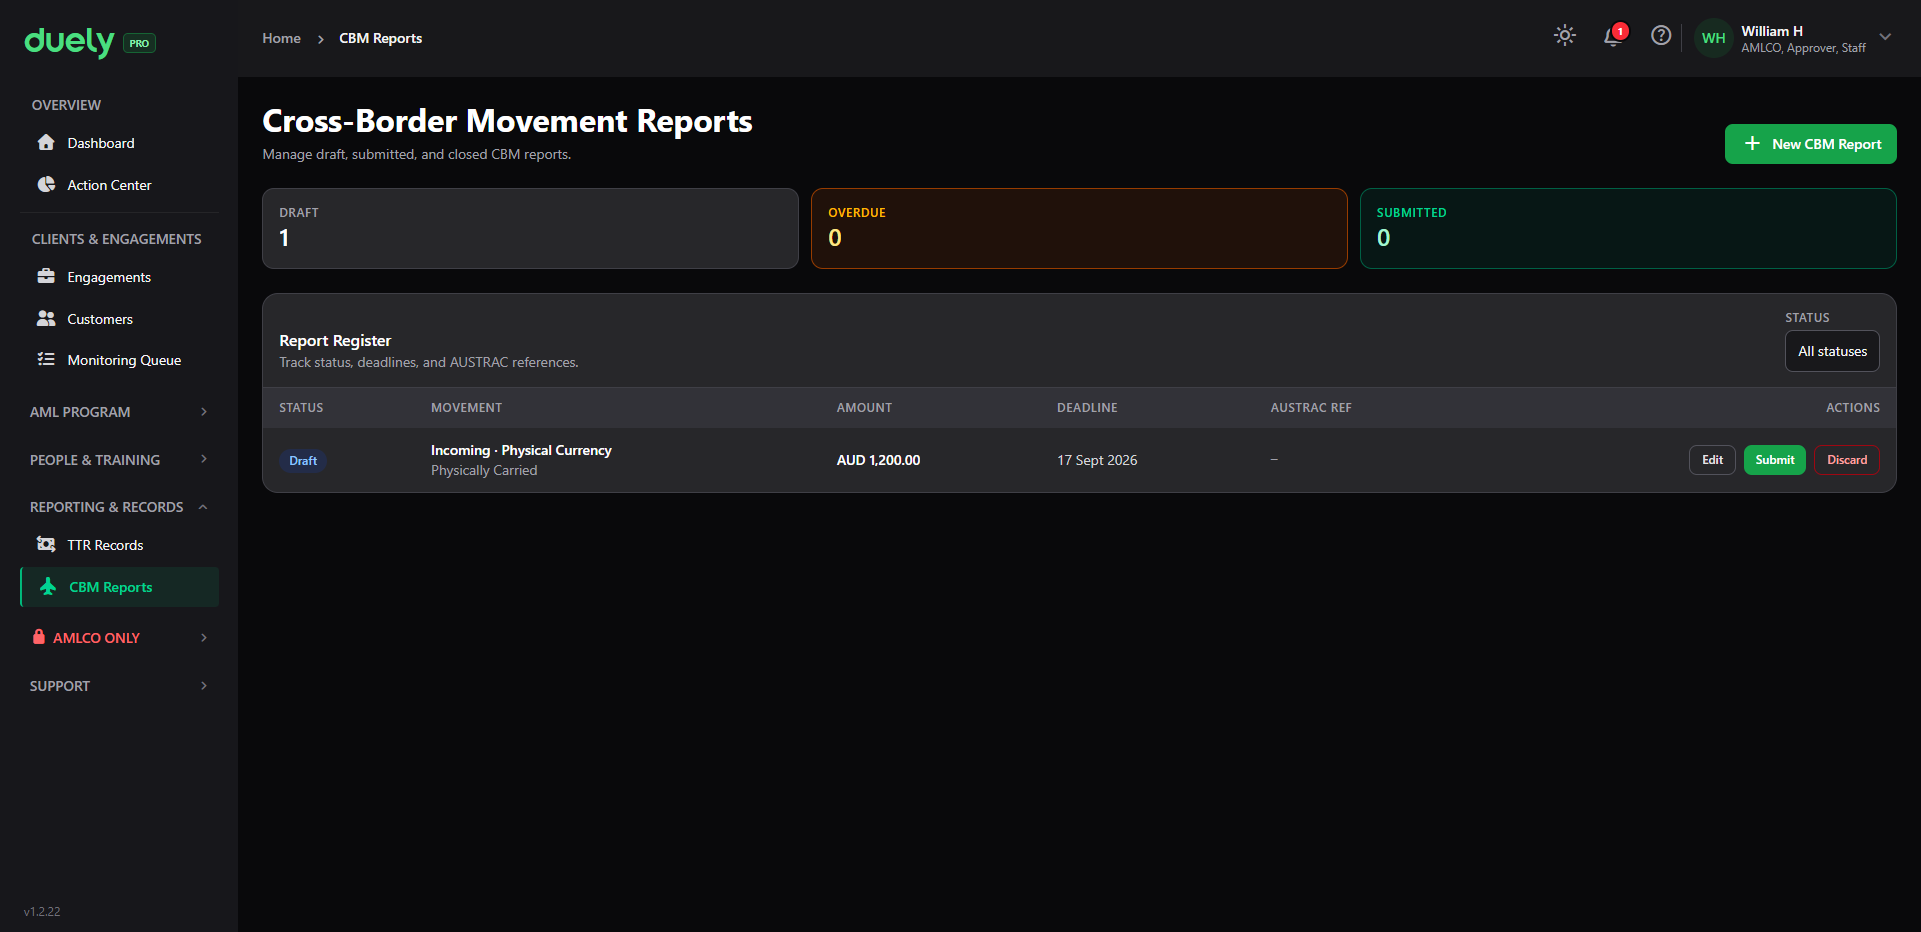Image resolution: width=1921 pixels, height=932 pixels.
Task: Click the CBM Reports airplane icon
Action: coord(48,586)
